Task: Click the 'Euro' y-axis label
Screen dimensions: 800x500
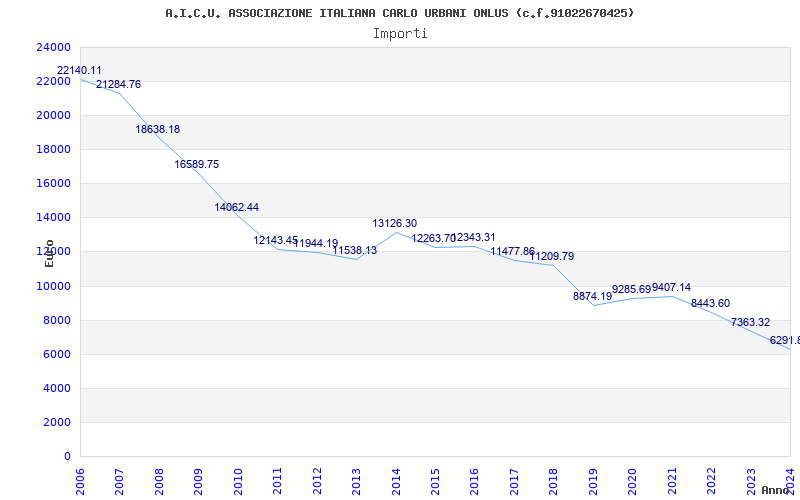Action: tap(49, 253)
